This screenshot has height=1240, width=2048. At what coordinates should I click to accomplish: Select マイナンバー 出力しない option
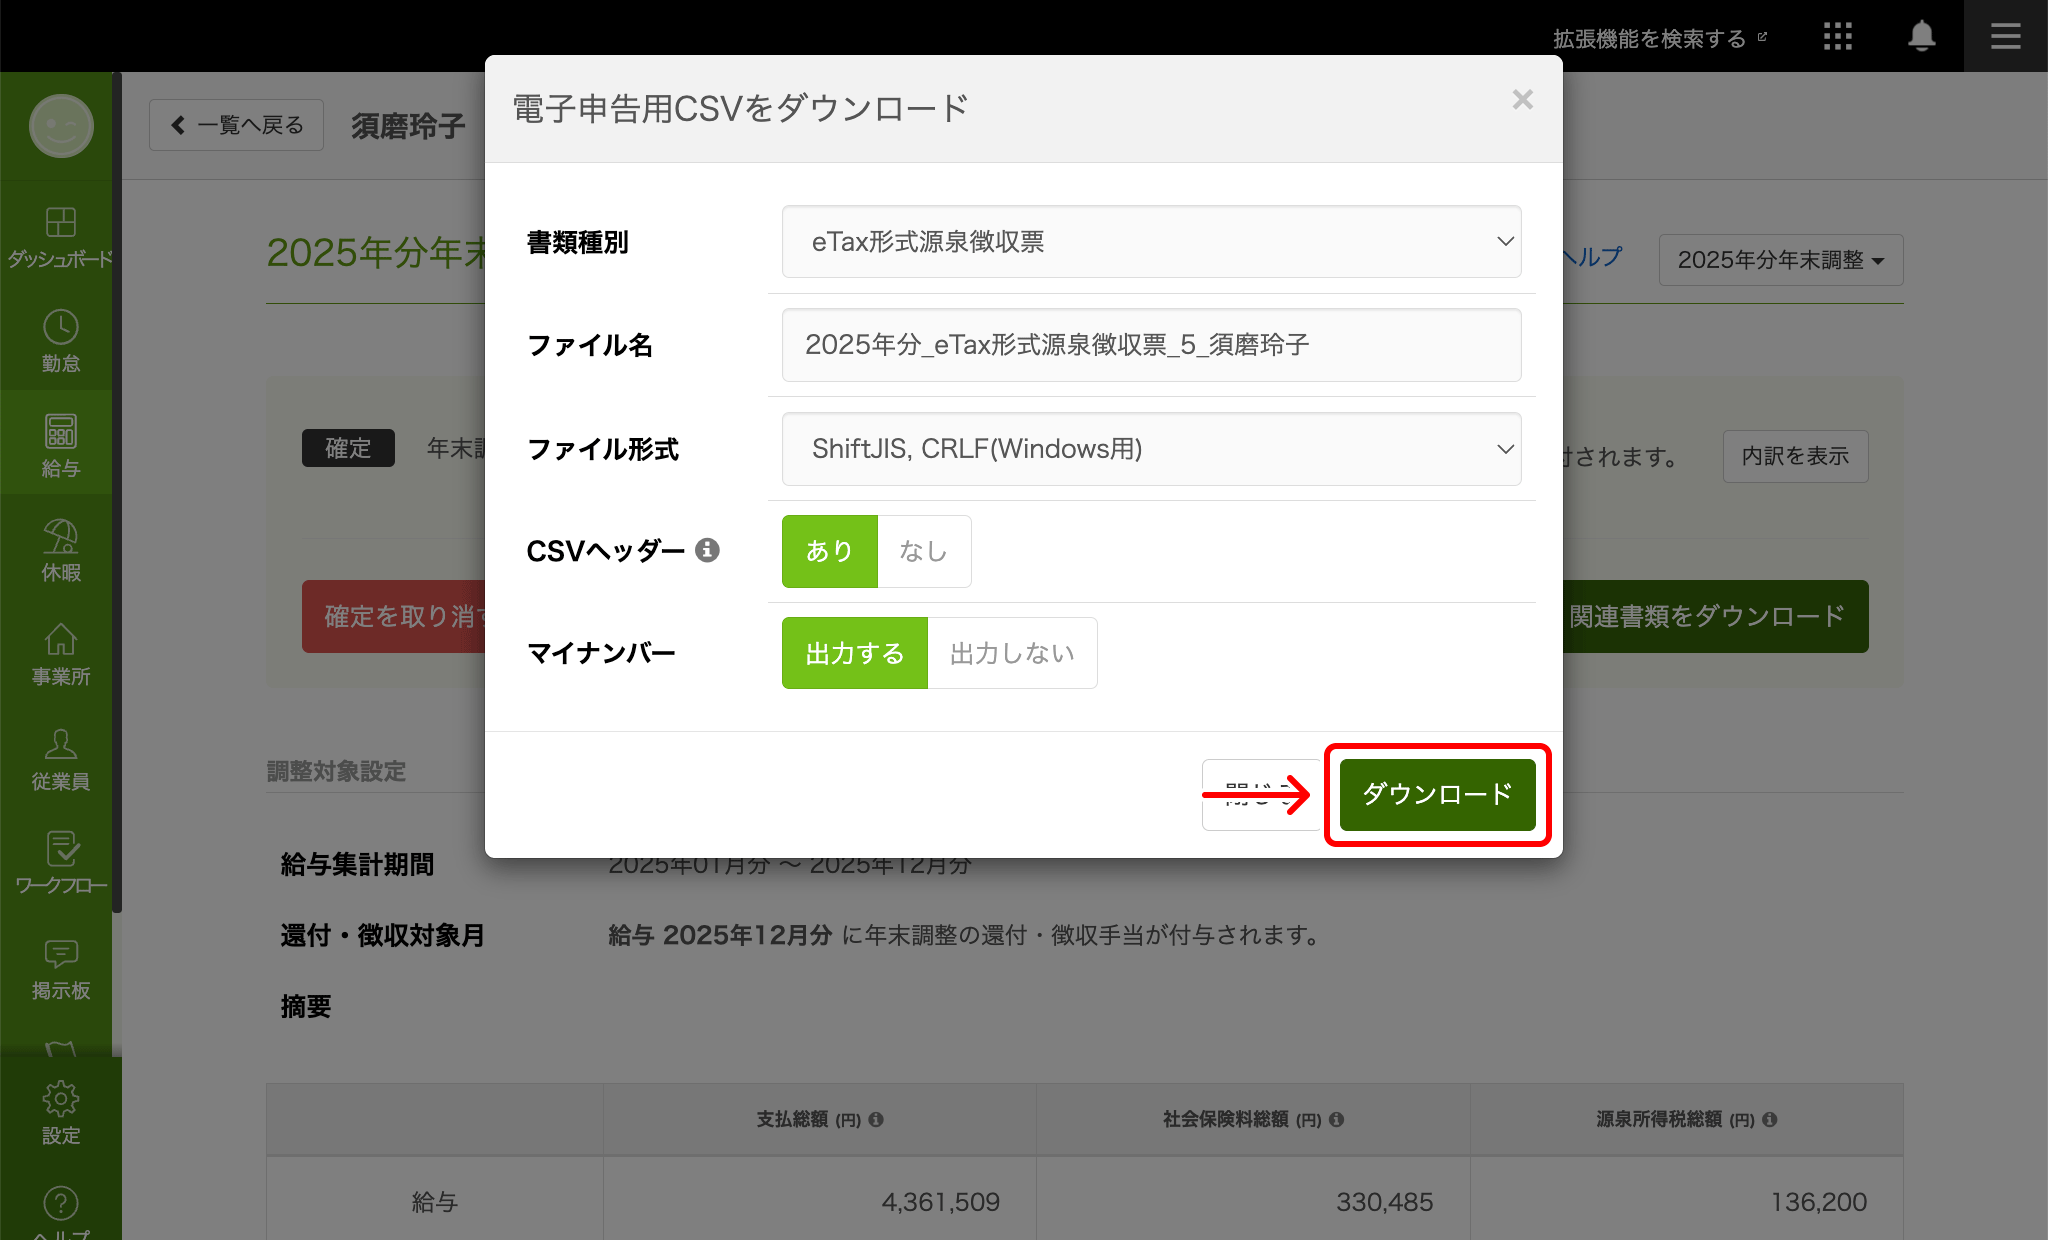point(1011,653)
